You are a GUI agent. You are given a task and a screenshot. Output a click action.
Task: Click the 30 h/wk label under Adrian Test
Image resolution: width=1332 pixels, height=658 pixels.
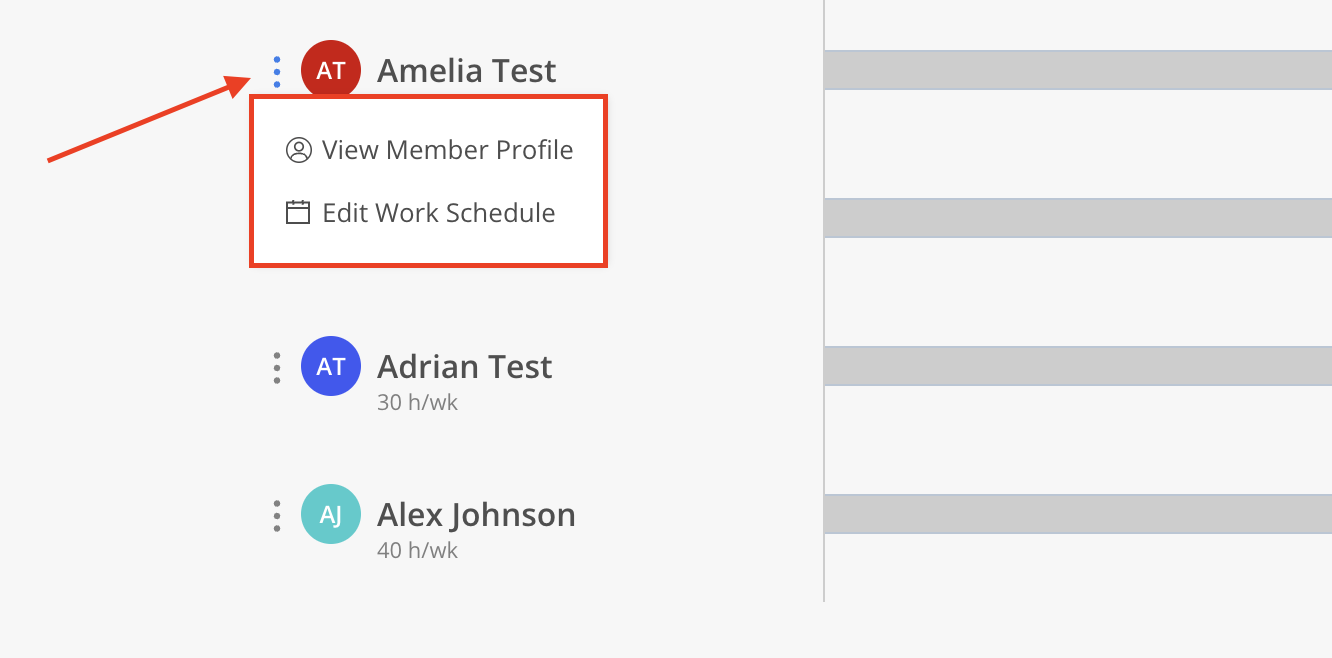coord(418,403)
